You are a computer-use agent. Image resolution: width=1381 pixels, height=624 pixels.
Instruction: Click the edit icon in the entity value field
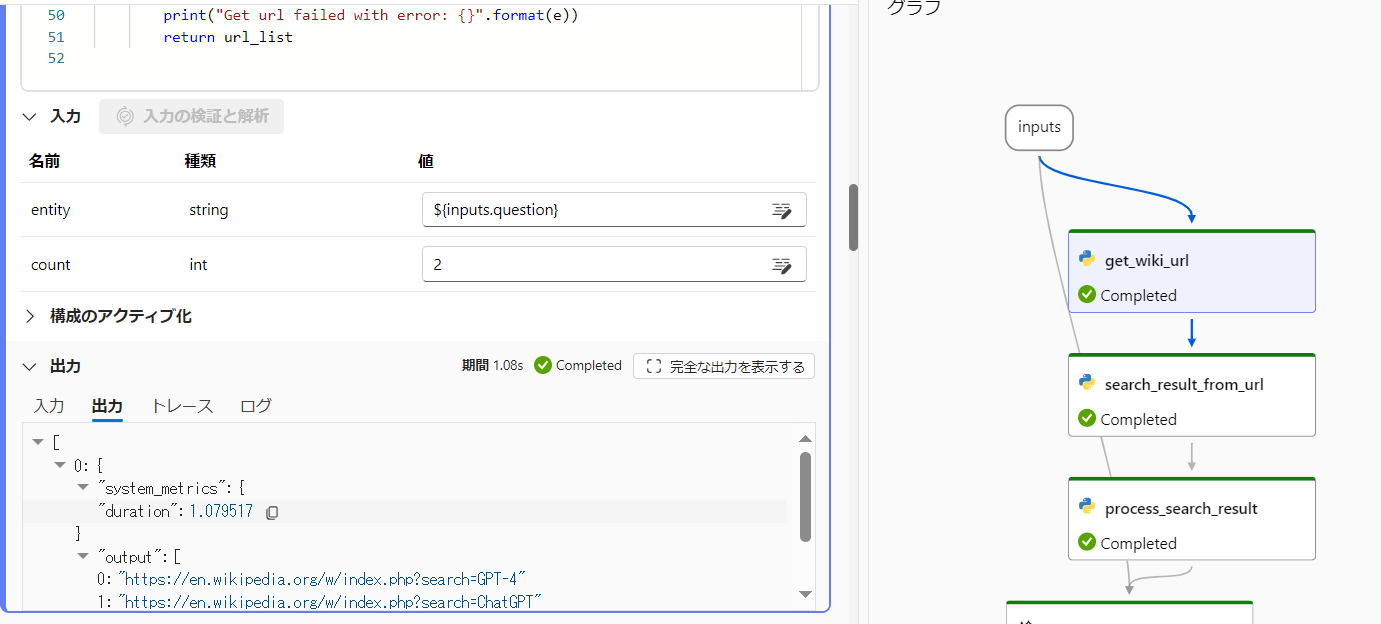(x=782, y=210)
